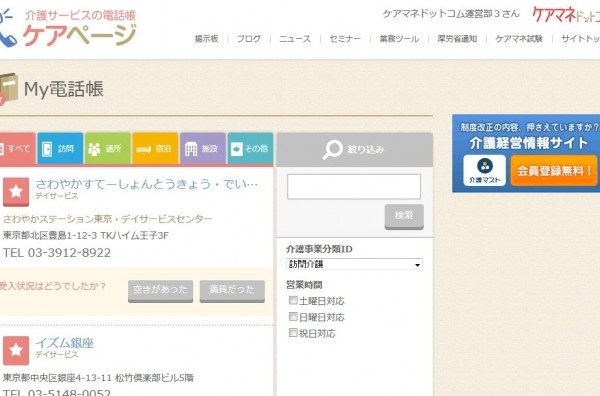Switch to the 通所 category tab
This screenshot has height=396, width=600.
coord(108,148)
